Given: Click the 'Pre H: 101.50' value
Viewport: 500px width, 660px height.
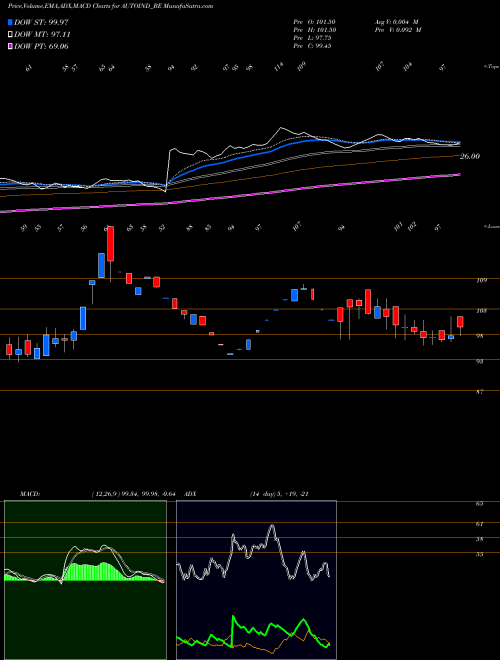Looking at the screenshot, I should coord(315,30).
